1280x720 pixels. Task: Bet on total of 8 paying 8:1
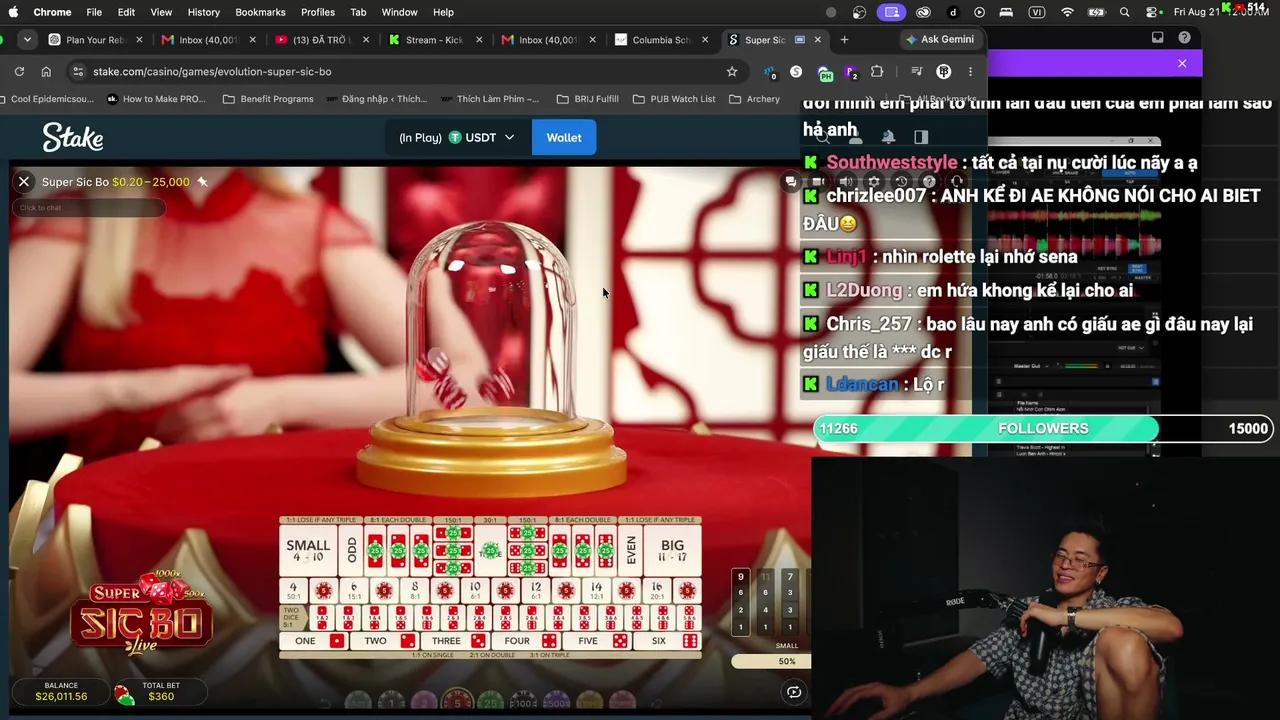click(415, 590)
